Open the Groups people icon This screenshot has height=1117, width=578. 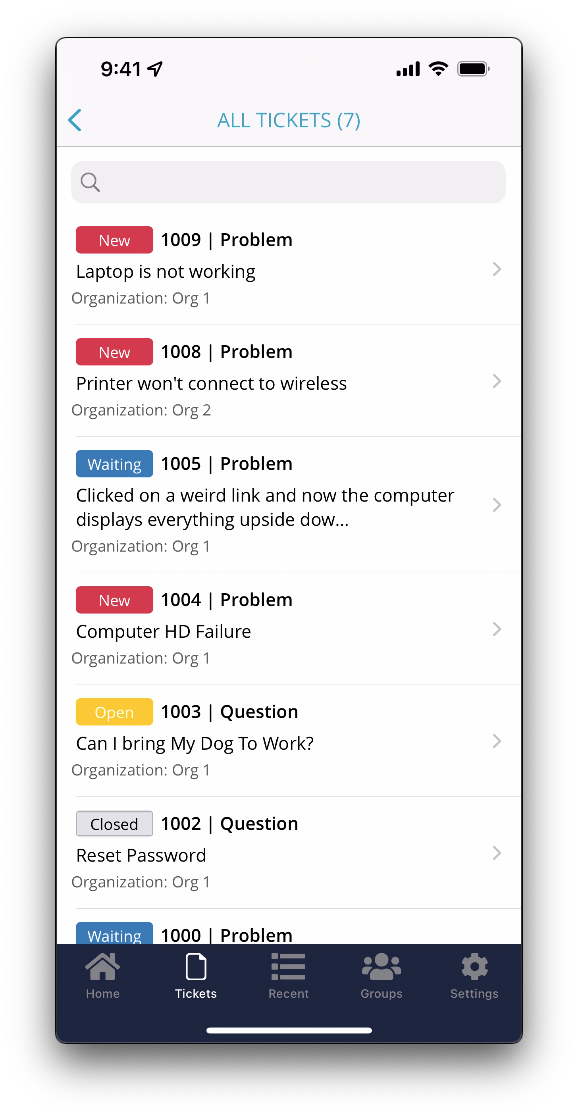coord(381,967)
